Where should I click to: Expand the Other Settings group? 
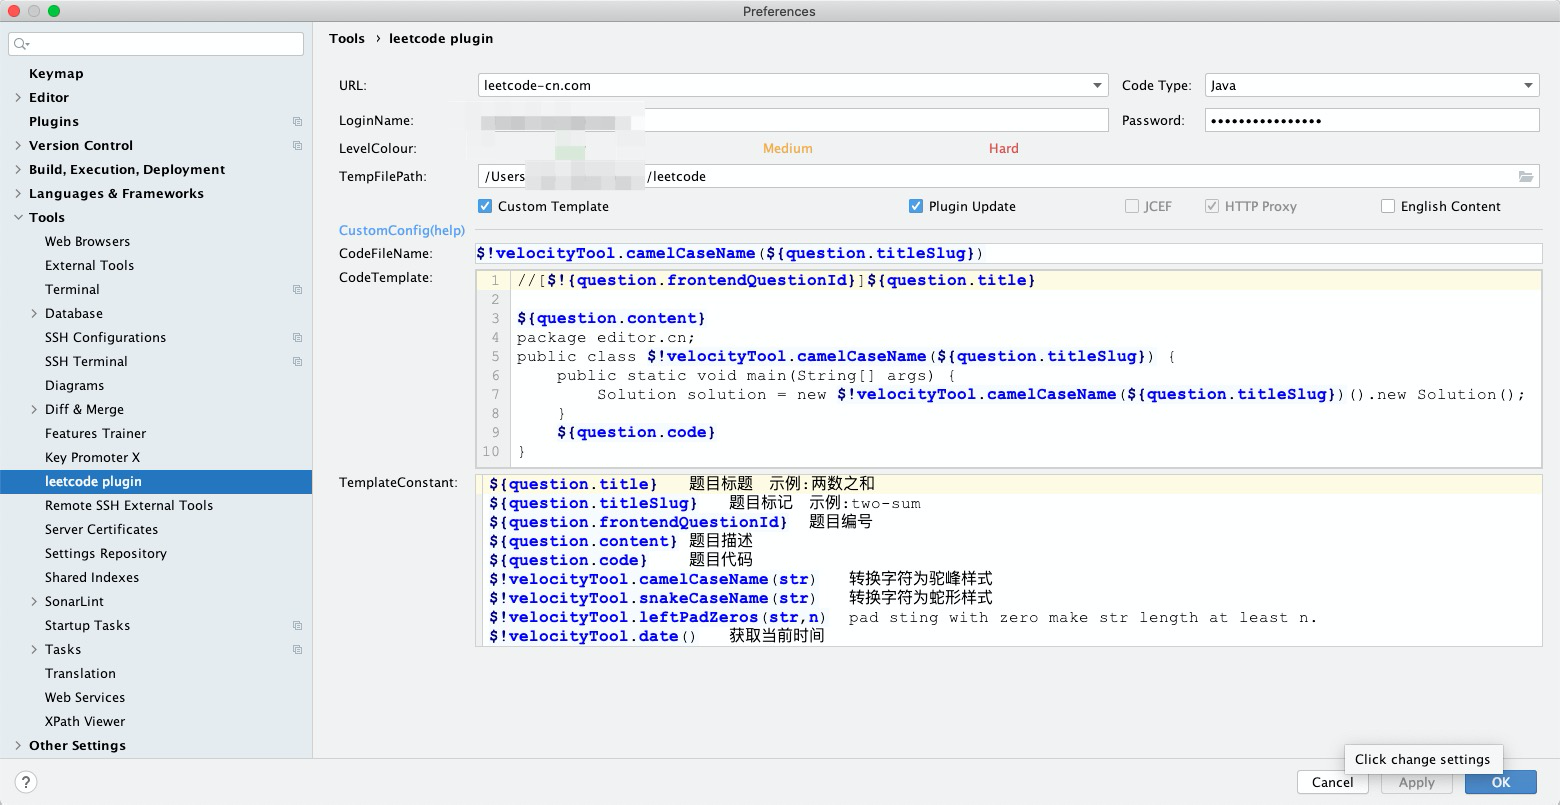[18, 746]
